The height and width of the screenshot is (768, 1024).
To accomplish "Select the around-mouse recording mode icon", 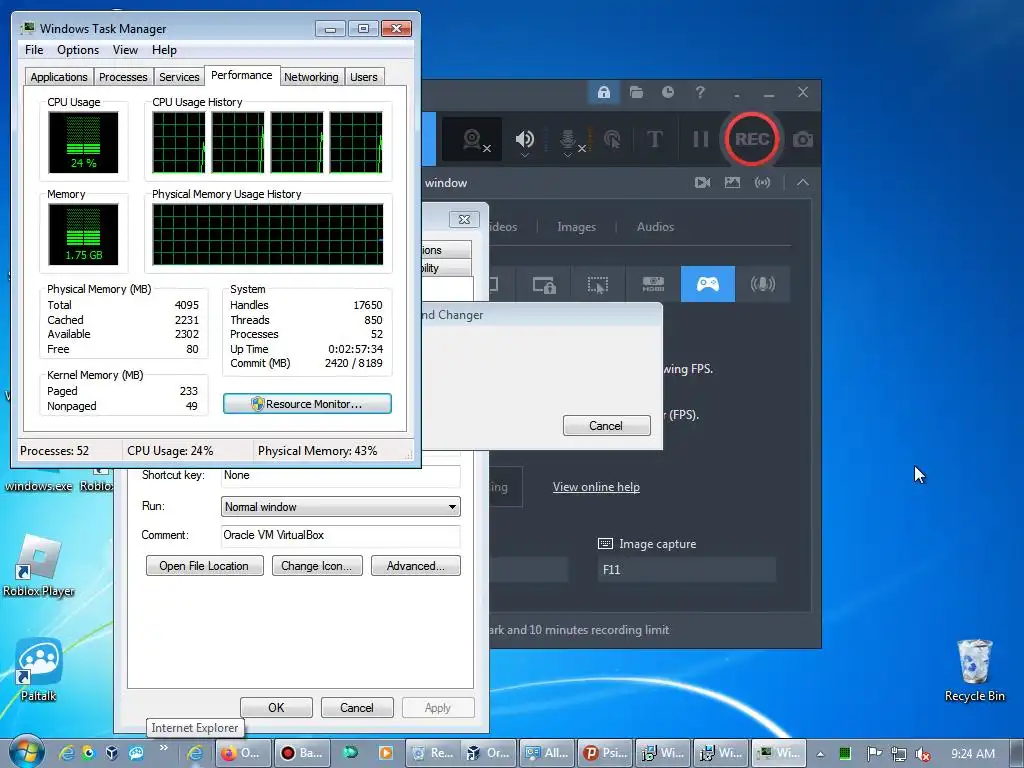I will coord(598,284).
